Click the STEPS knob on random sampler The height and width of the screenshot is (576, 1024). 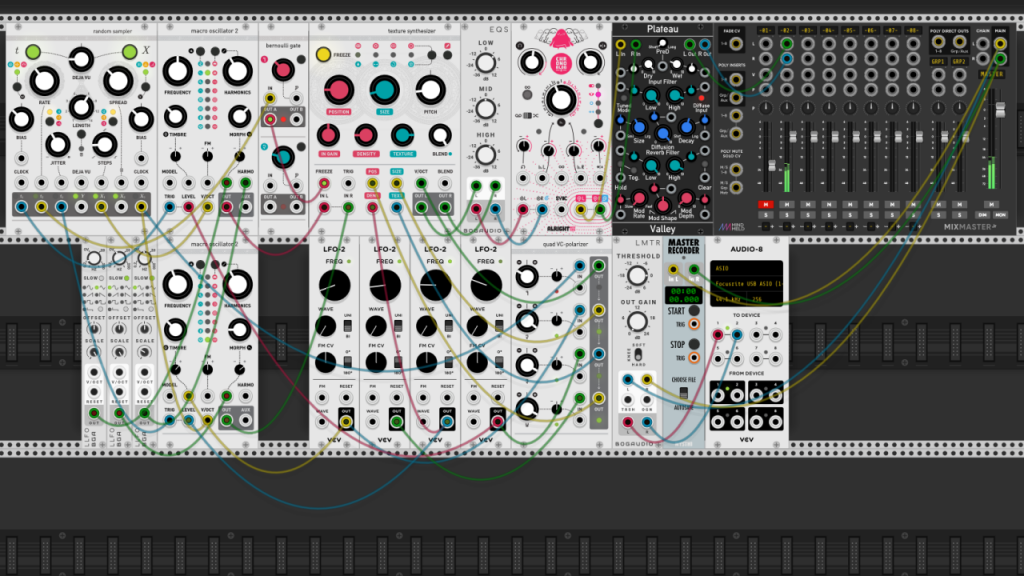(x=104, y=145)
